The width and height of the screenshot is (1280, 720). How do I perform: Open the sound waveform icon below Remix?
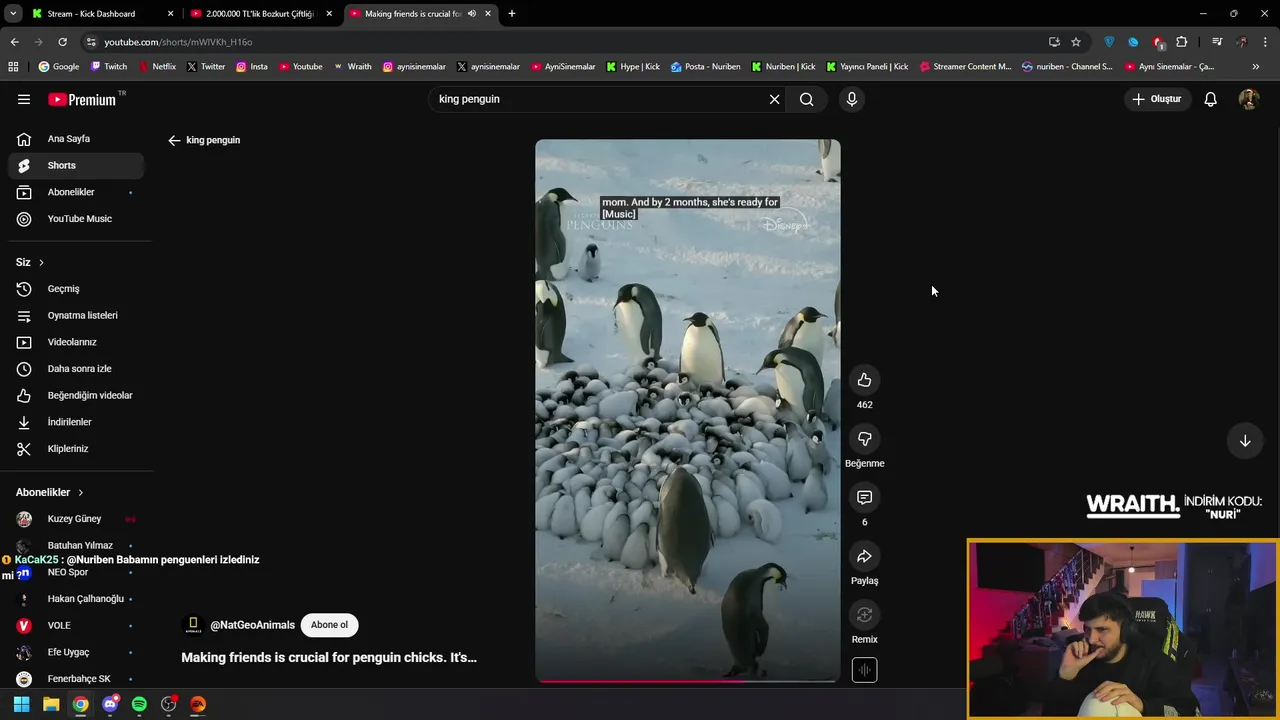coord(864,670)
